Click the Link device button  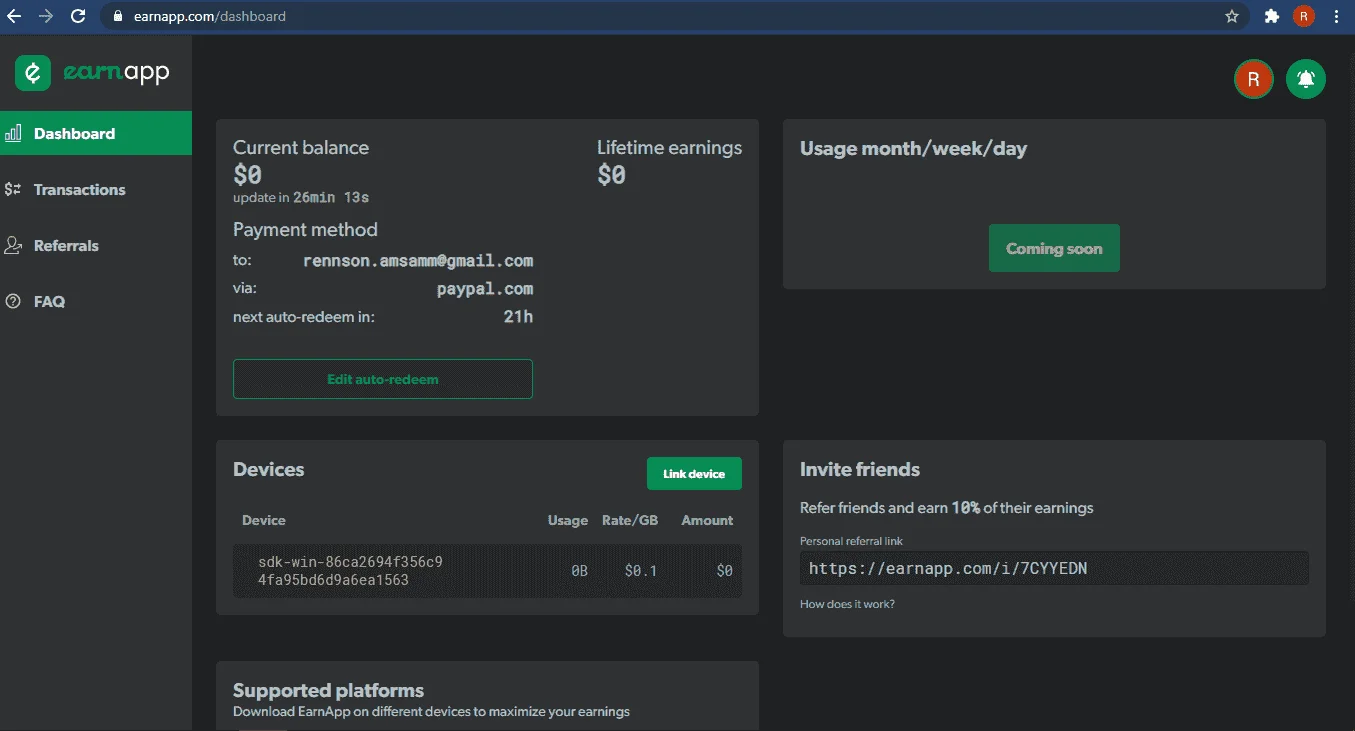[694, 473]
